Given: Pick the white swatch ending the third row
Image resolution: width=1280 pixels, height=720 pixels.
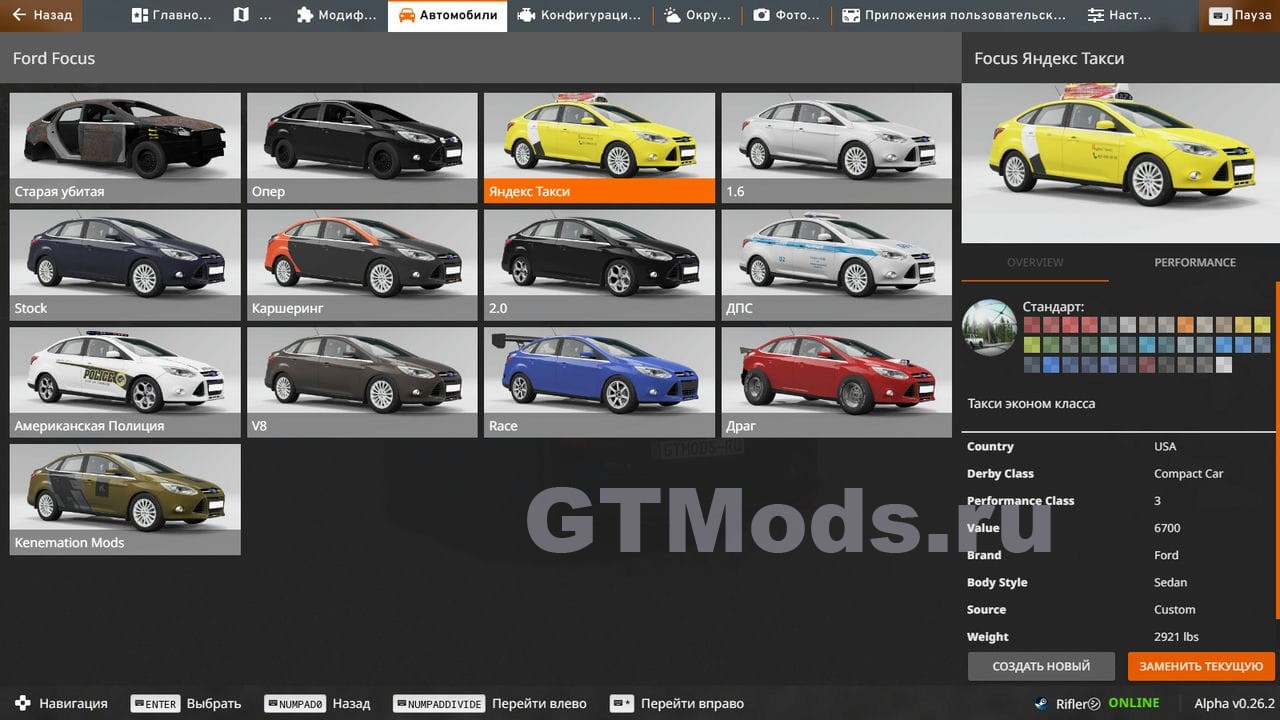Looking at the screenshot, I should pos(1224,365).
